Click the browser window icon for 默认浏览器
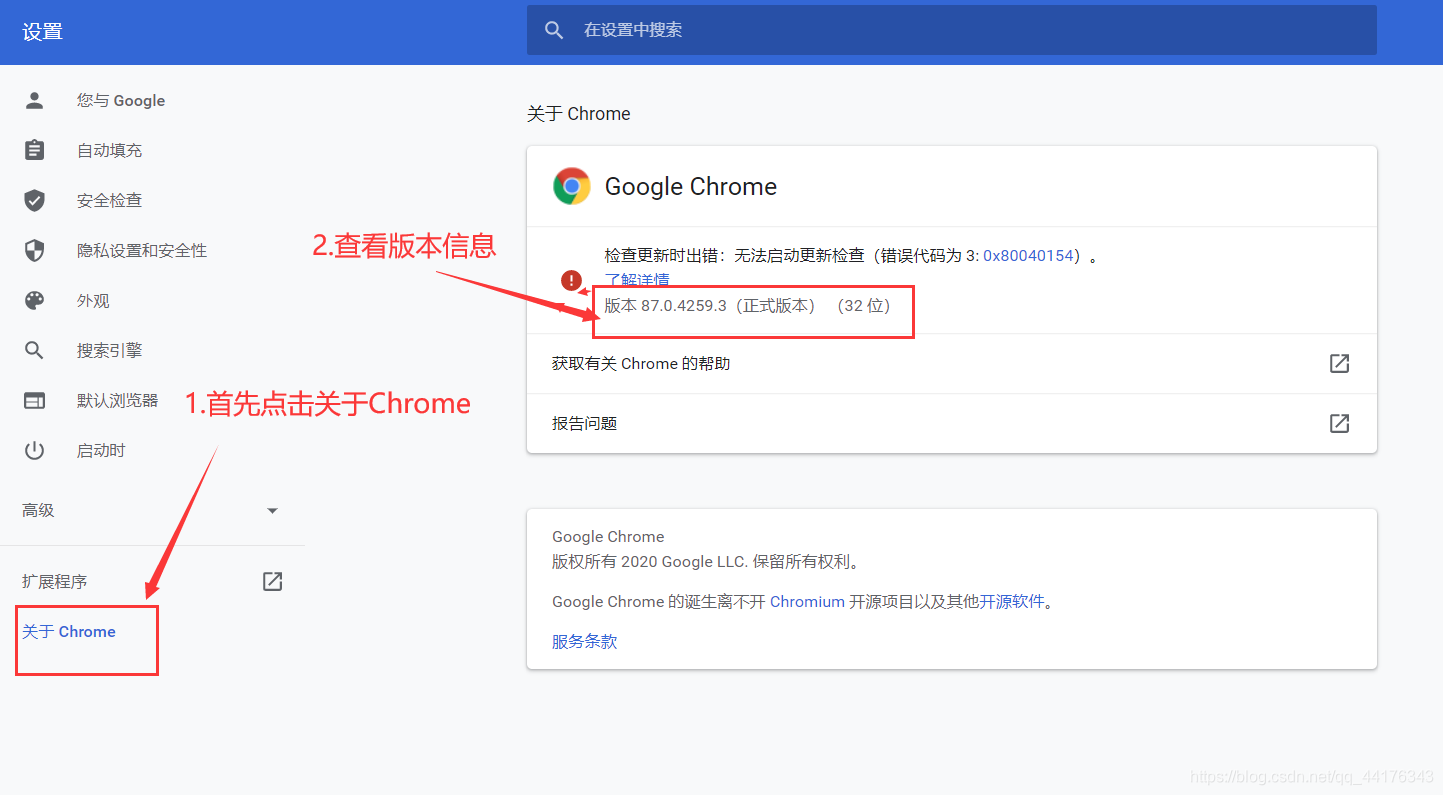Screen dimensions: 1443x795 tap(35, 400)
